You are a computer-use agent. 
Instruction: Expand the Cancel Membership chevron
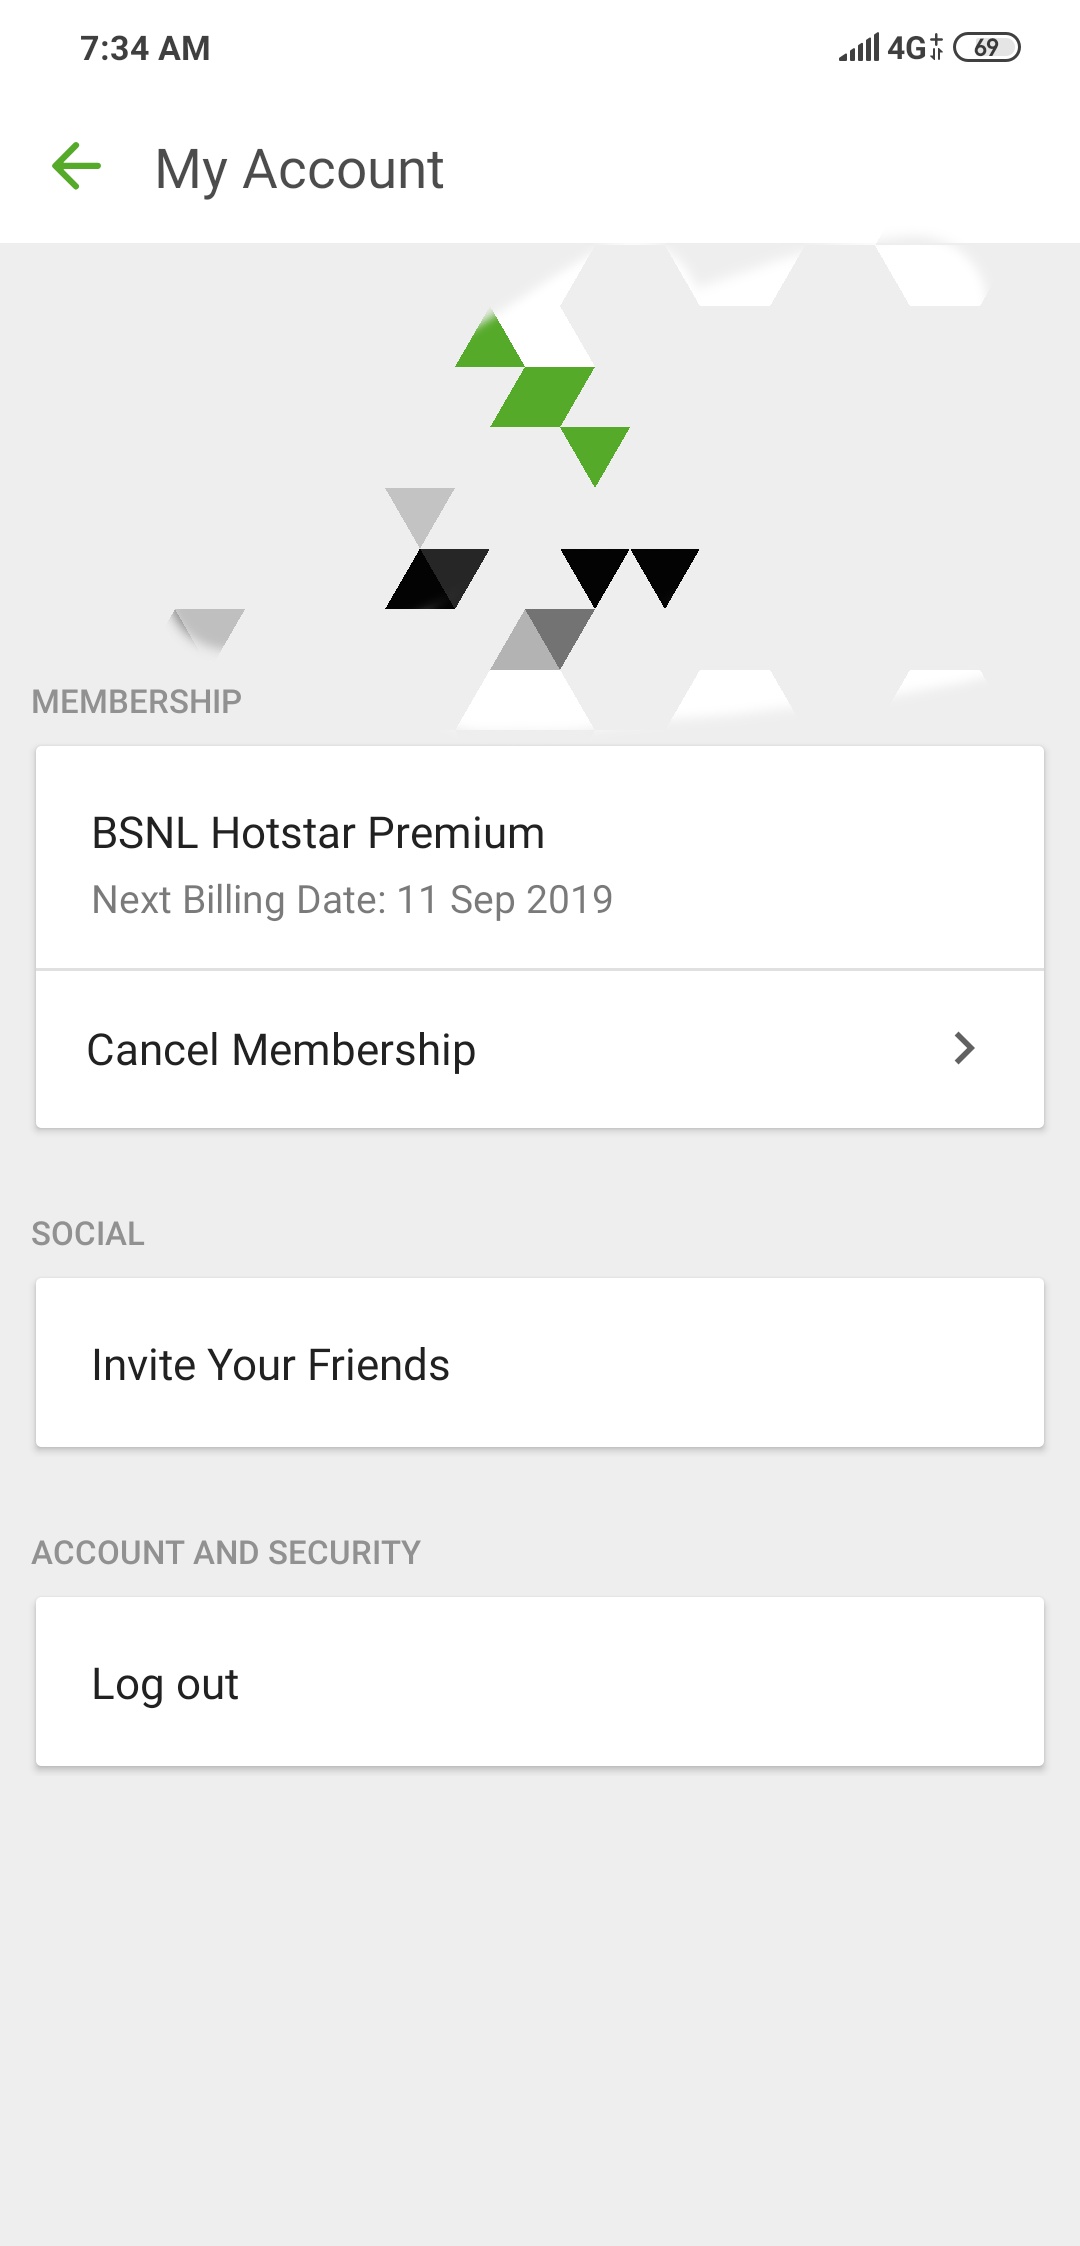[x=964, y=1048]
